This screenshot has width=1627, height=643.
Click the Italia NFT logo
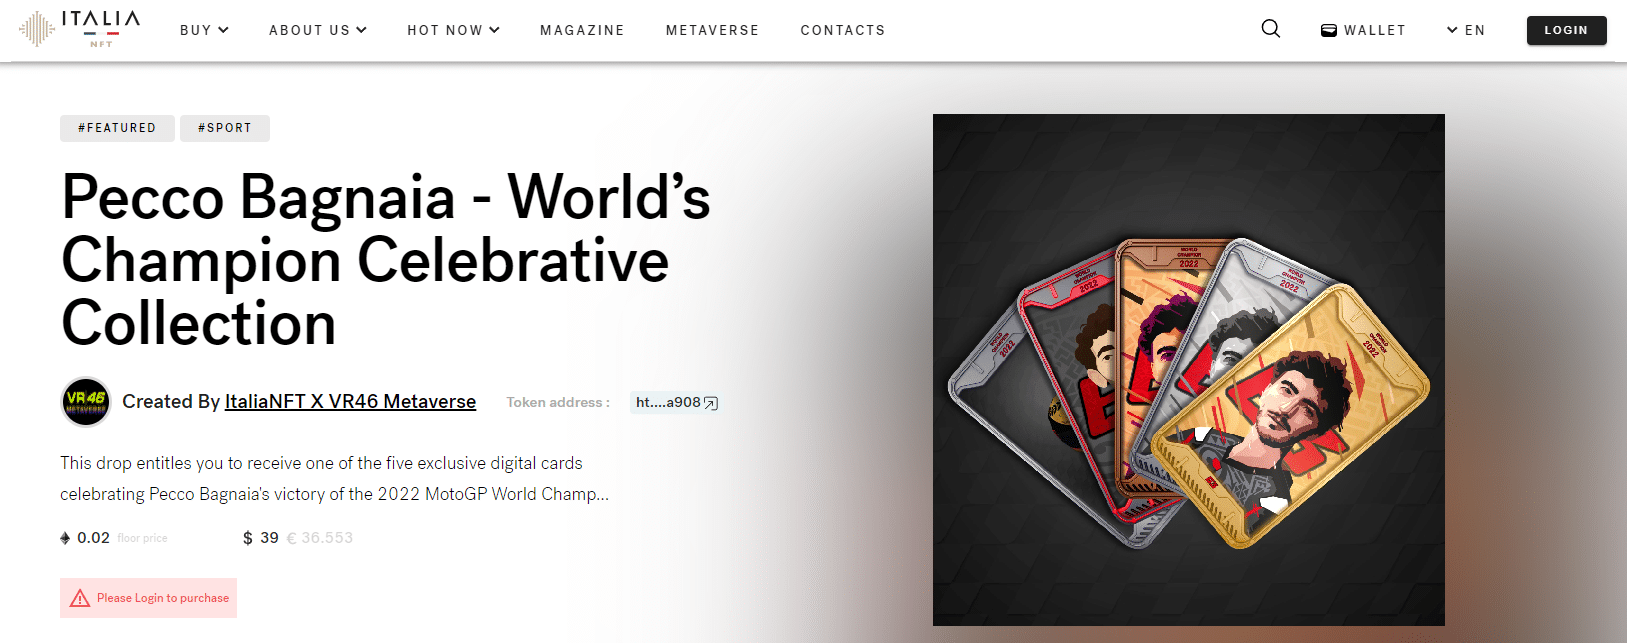[80, 29]
